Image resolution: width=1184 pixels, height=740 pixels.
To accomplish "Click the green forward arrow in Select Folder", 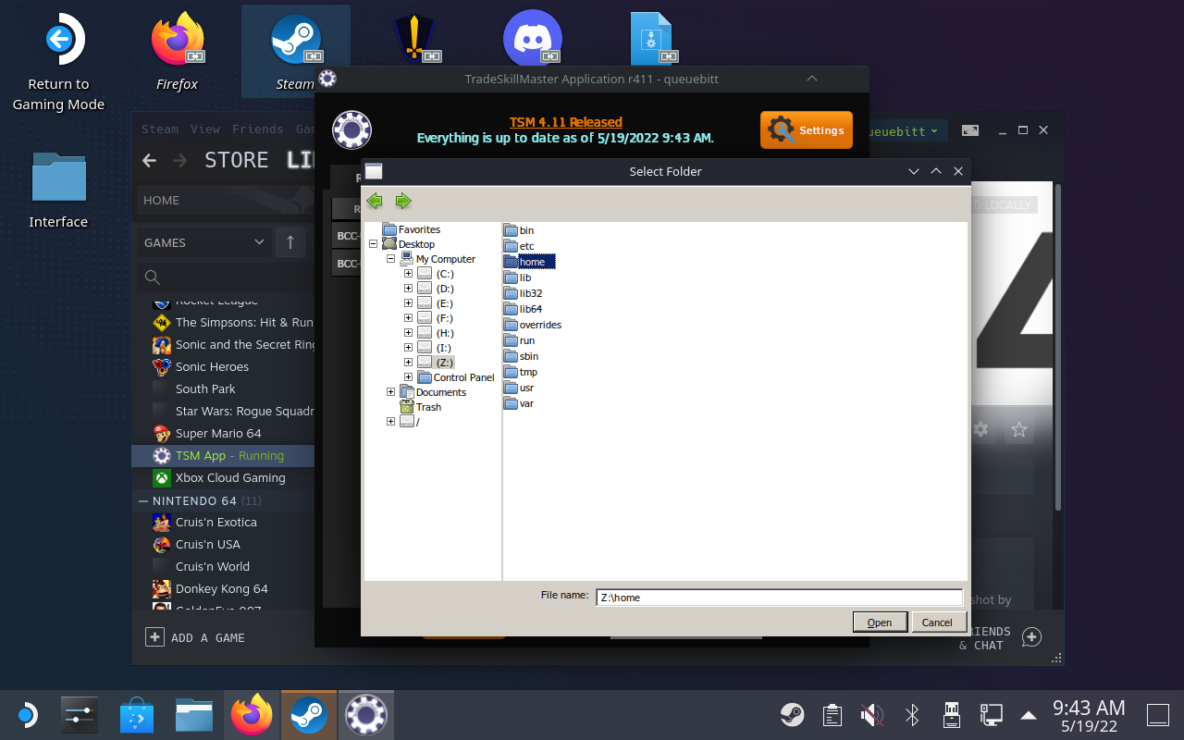I will pyautogui.click(x=403, y=201).
